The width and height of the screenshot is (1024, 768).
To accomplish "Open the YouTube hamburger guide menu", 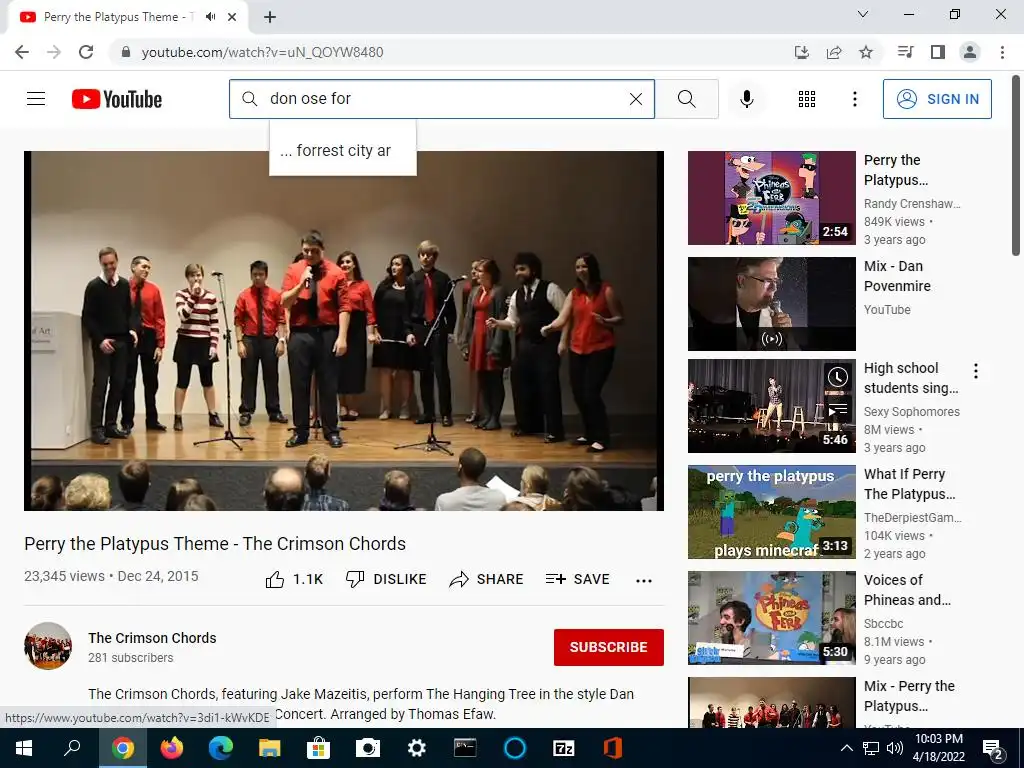I will tap(36, 99).
